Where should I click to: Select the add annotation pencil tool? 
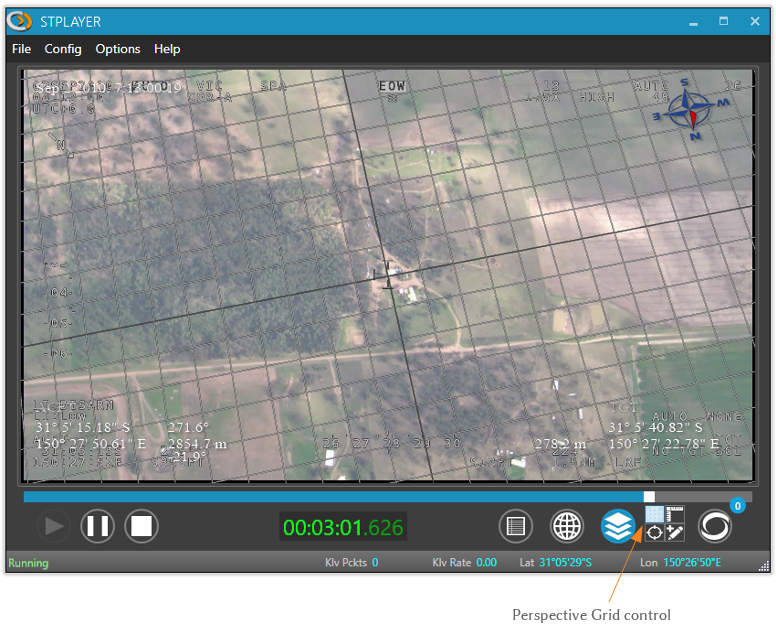coord(675,534)
